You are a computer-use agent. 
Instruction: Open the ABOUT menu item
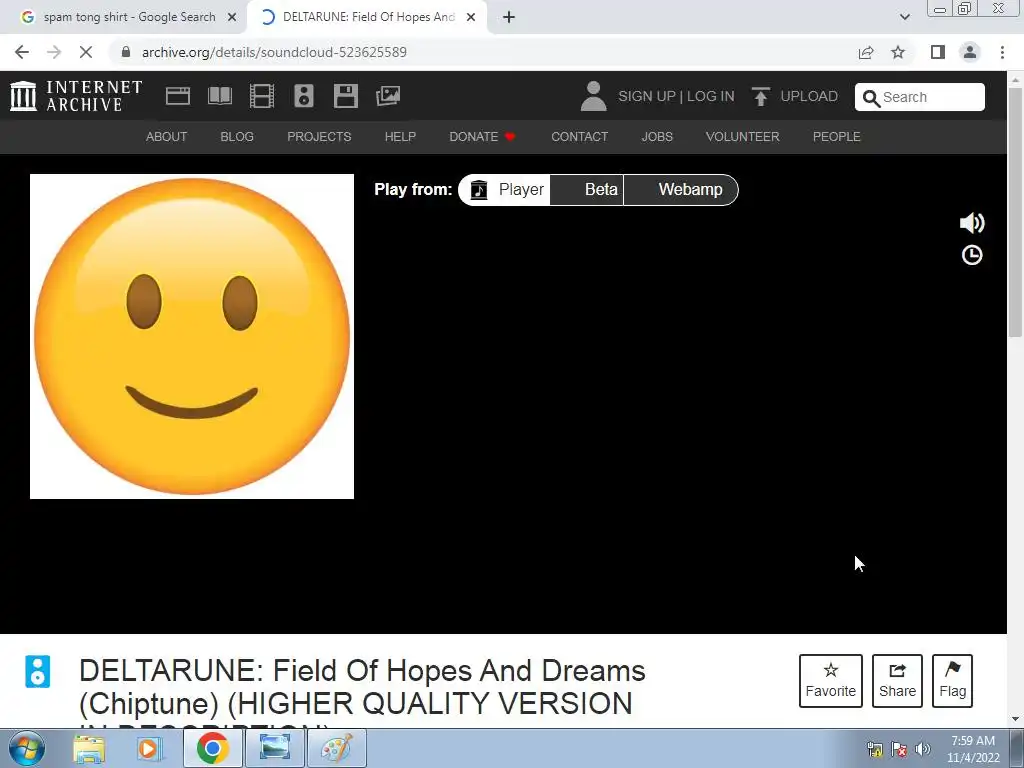pyautogui.click(x=167, y=136)
